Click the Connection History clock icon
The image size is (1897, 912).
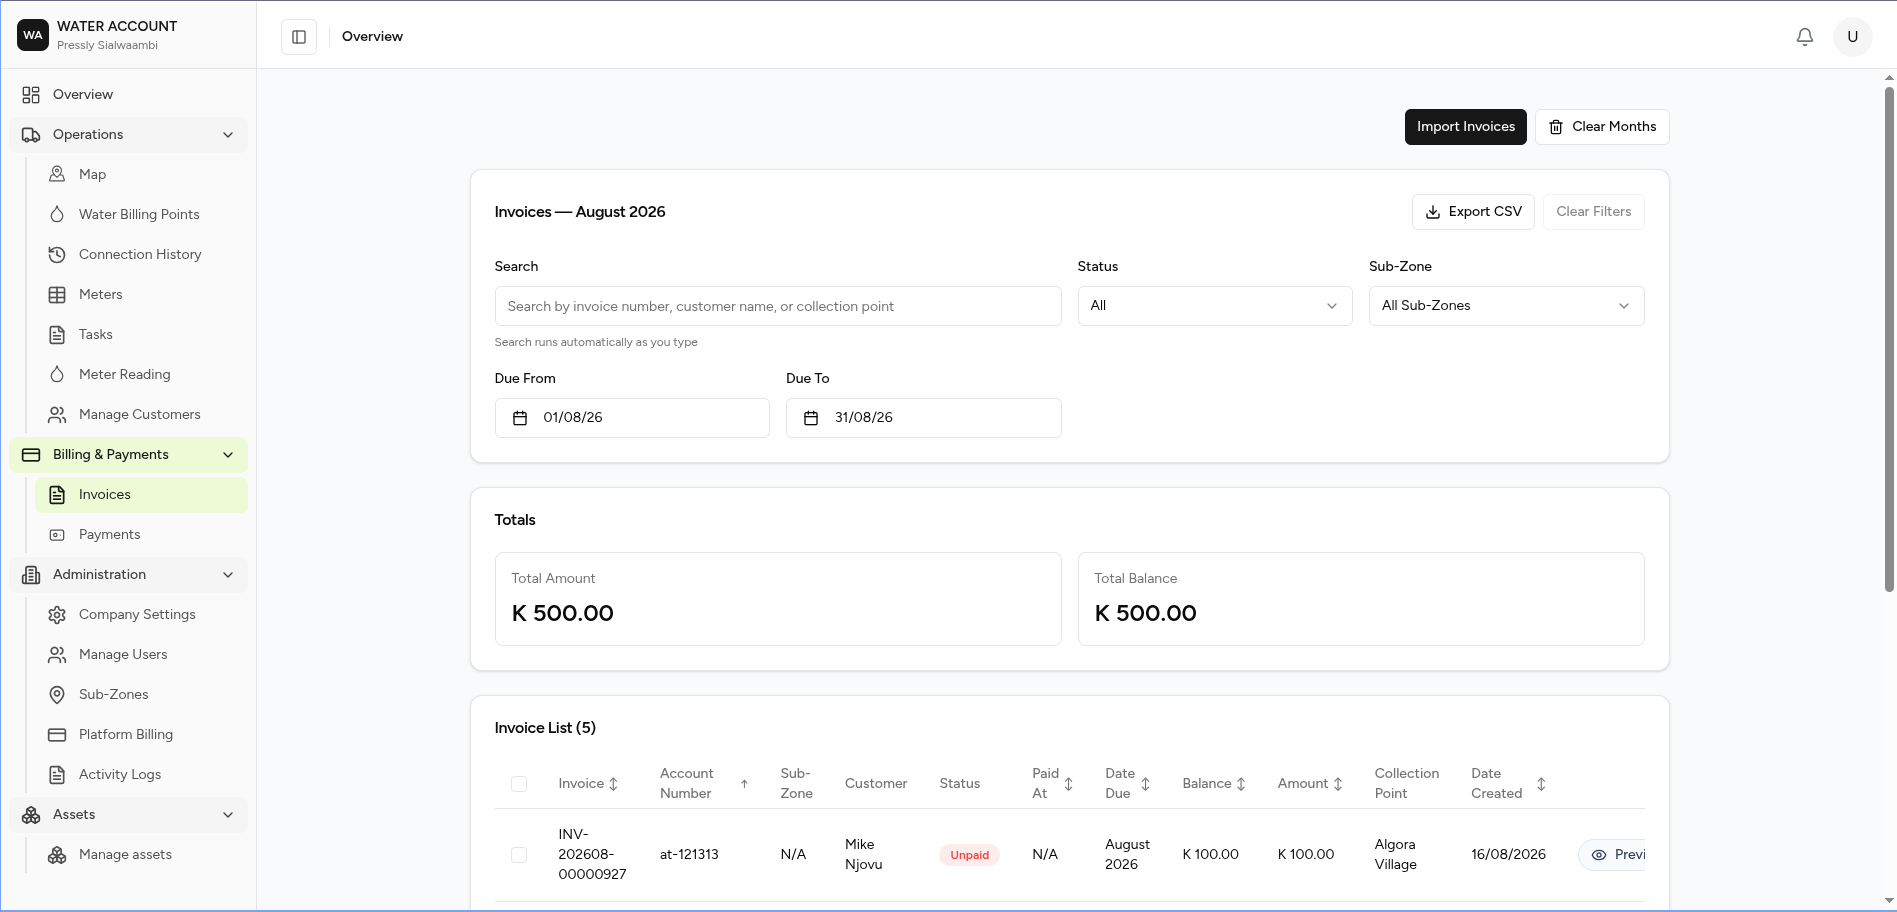pos(57,254)
